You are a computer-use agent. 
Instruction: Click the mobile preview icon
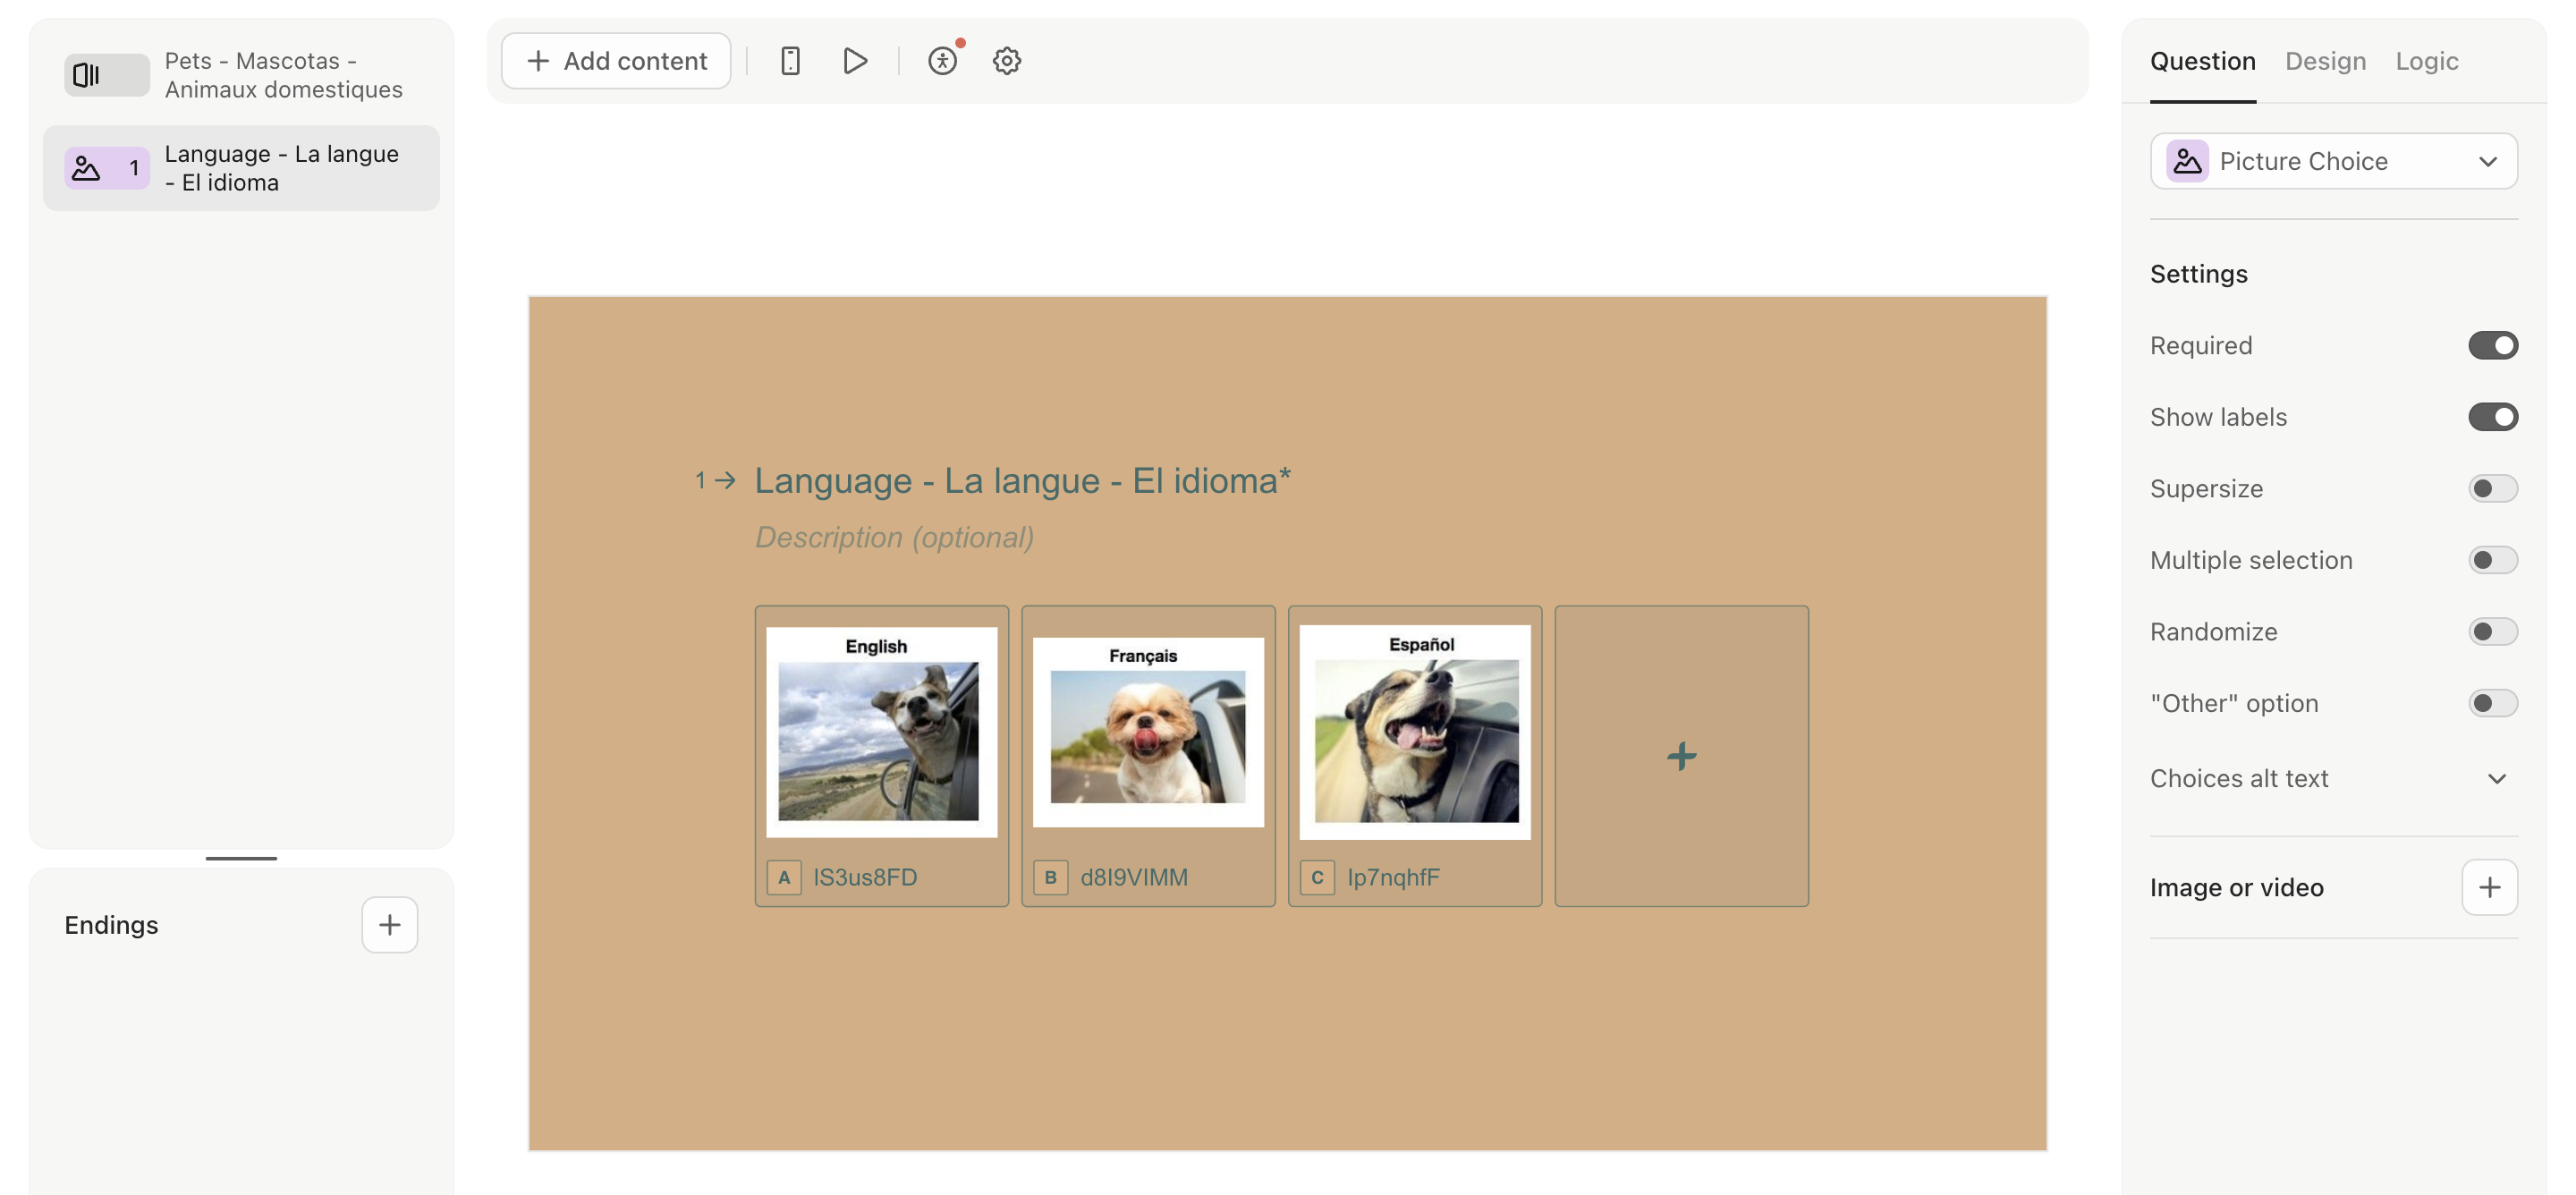790,59
